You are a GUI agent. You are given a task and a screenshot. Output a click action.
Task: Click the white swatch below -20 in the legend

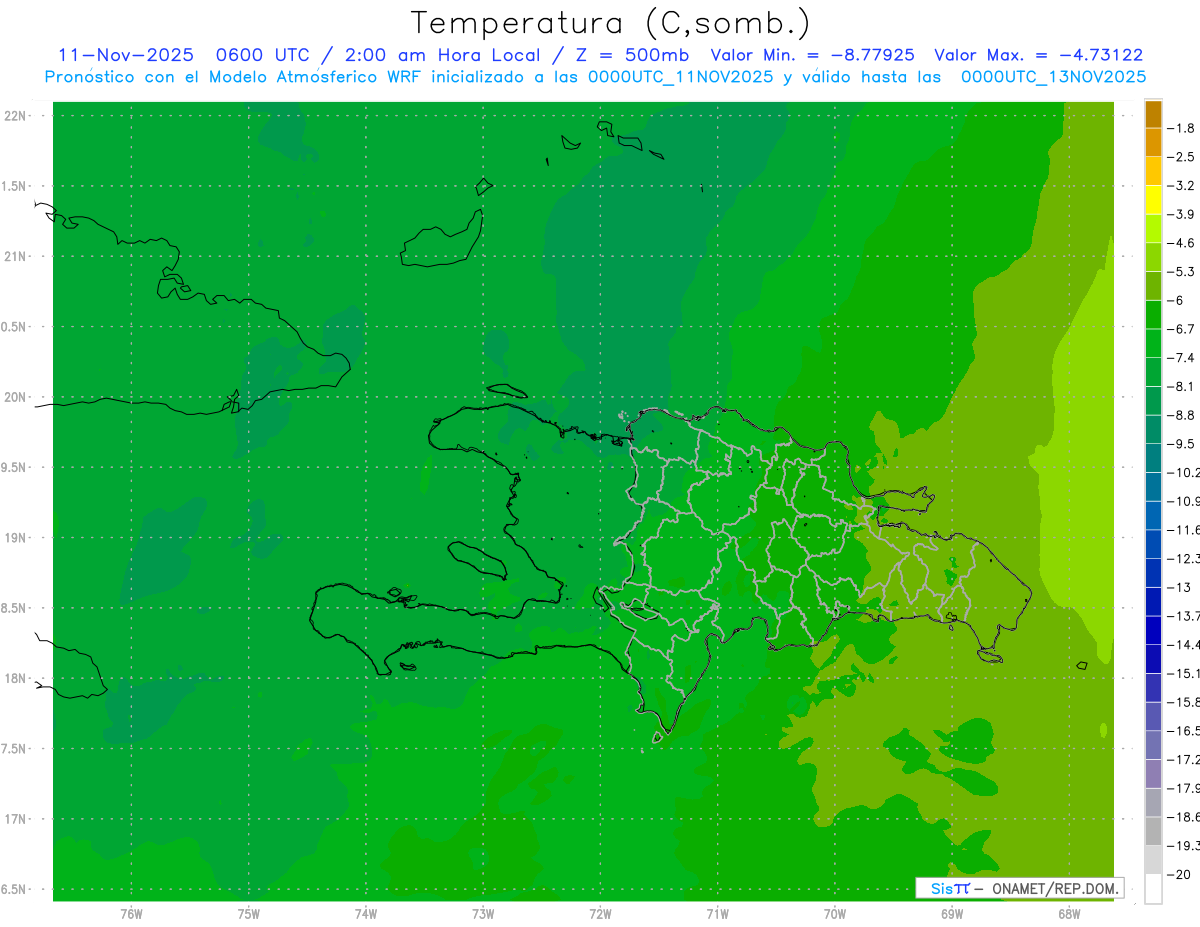point(1153,889)
